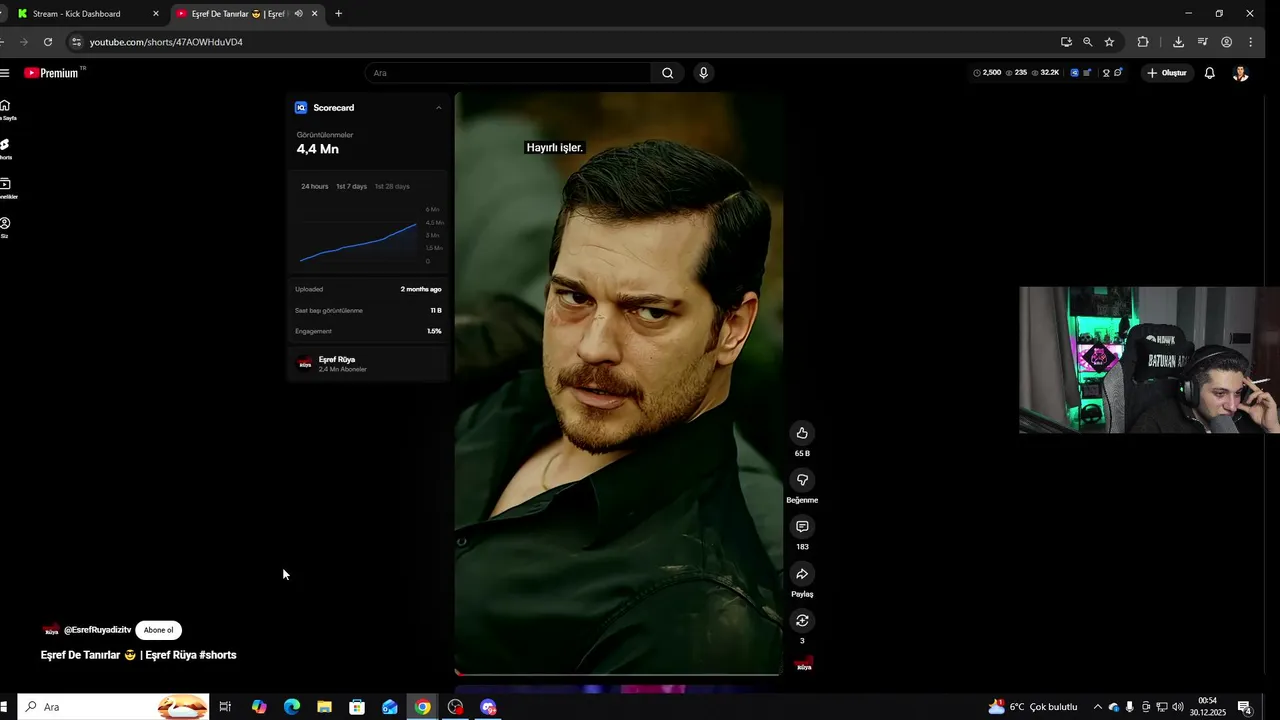Screen dimensions: 1280x720
Task: Open Chrome's three-dot menu
Action: [x=1251, y=42]
